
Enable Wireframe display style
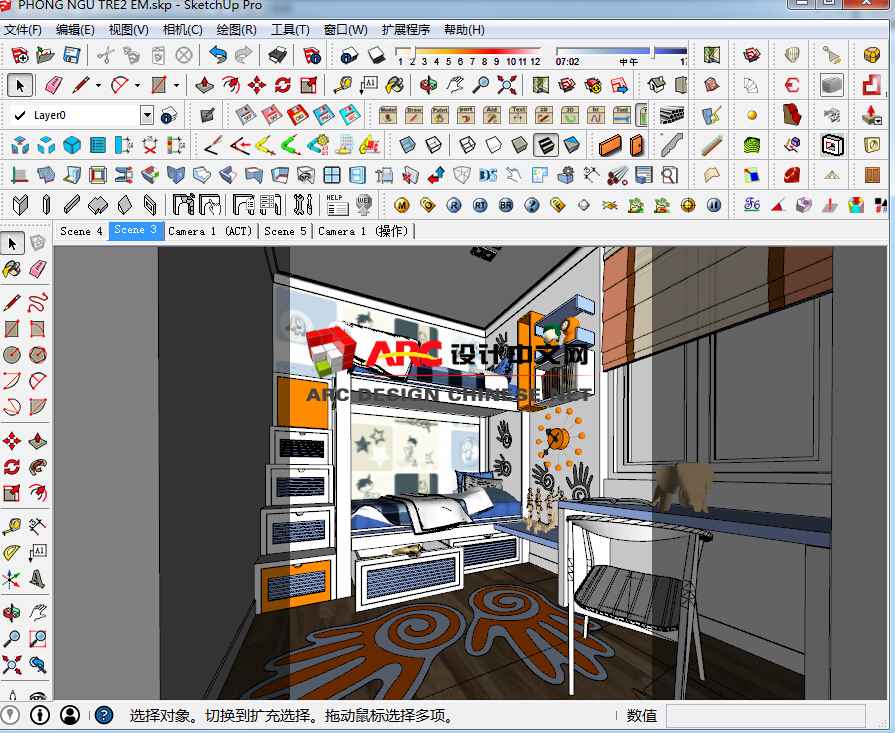tap(467, 145)
